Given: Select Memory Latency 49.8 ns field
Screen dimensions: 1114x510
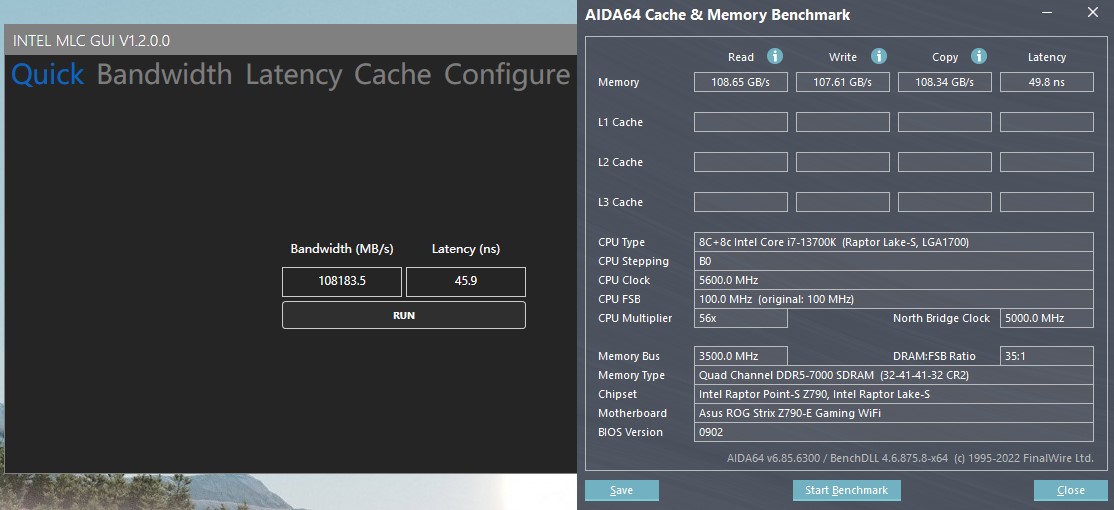Looking at the screenshot, I should 1047,82.
